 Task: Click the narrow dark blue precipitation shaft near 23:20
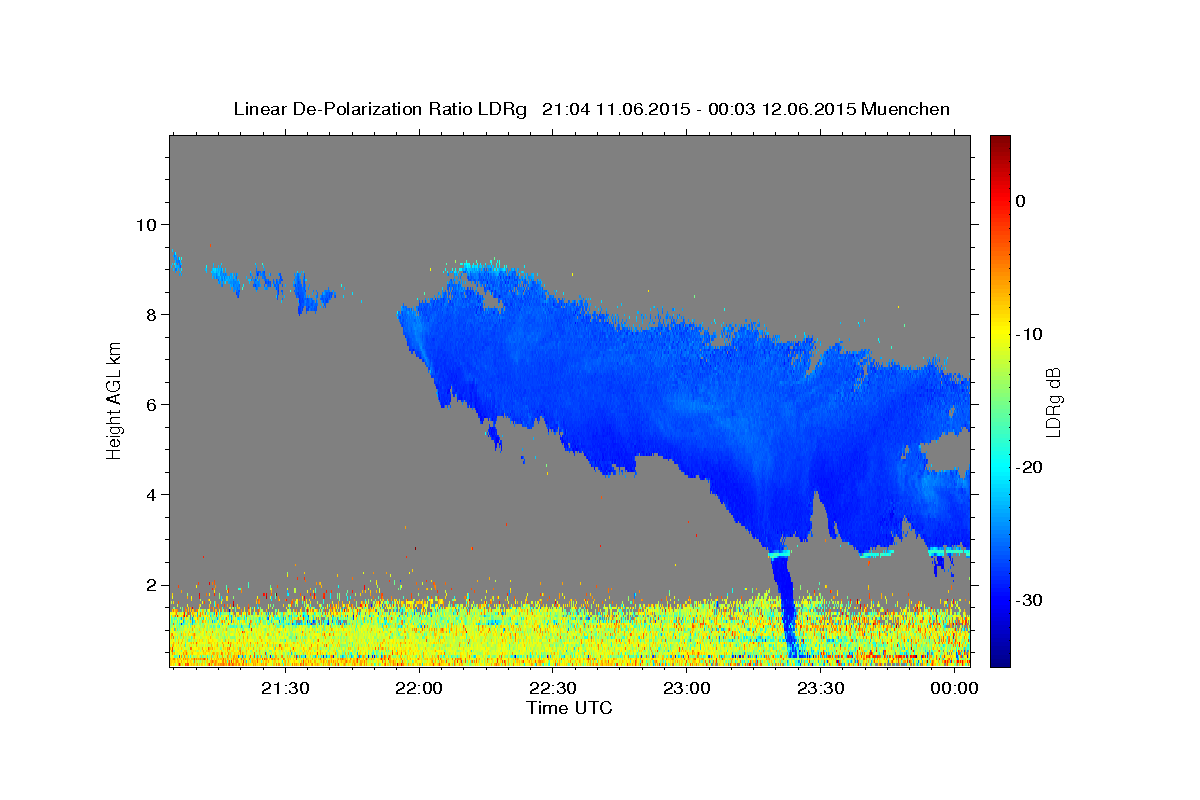785,605
